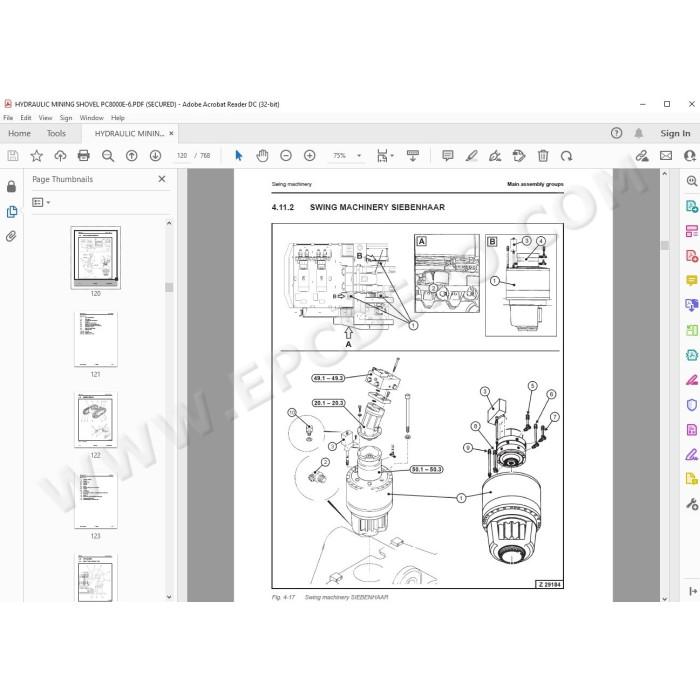
Task: Open the Help menu
Action: (118, 118)
